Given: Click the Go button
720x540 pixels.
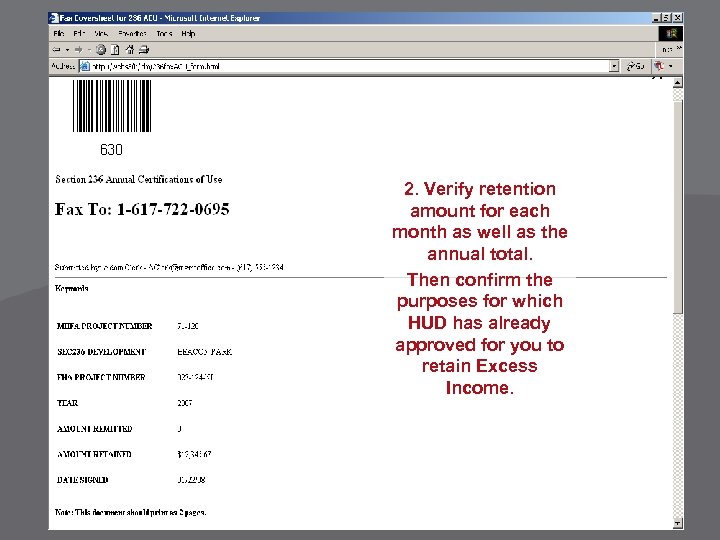Looking at the screenshot, I should (636, 66).
